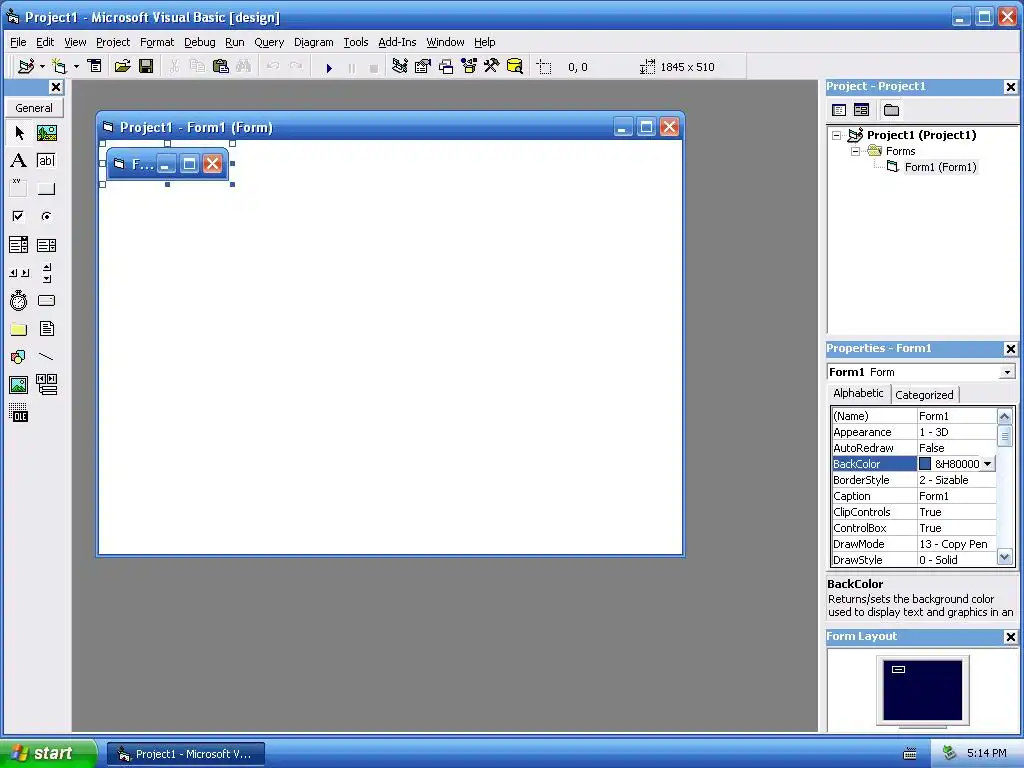The width and height of the screenshot is (1024, 768).
Task: Select the Image tool
Action: 19,385
